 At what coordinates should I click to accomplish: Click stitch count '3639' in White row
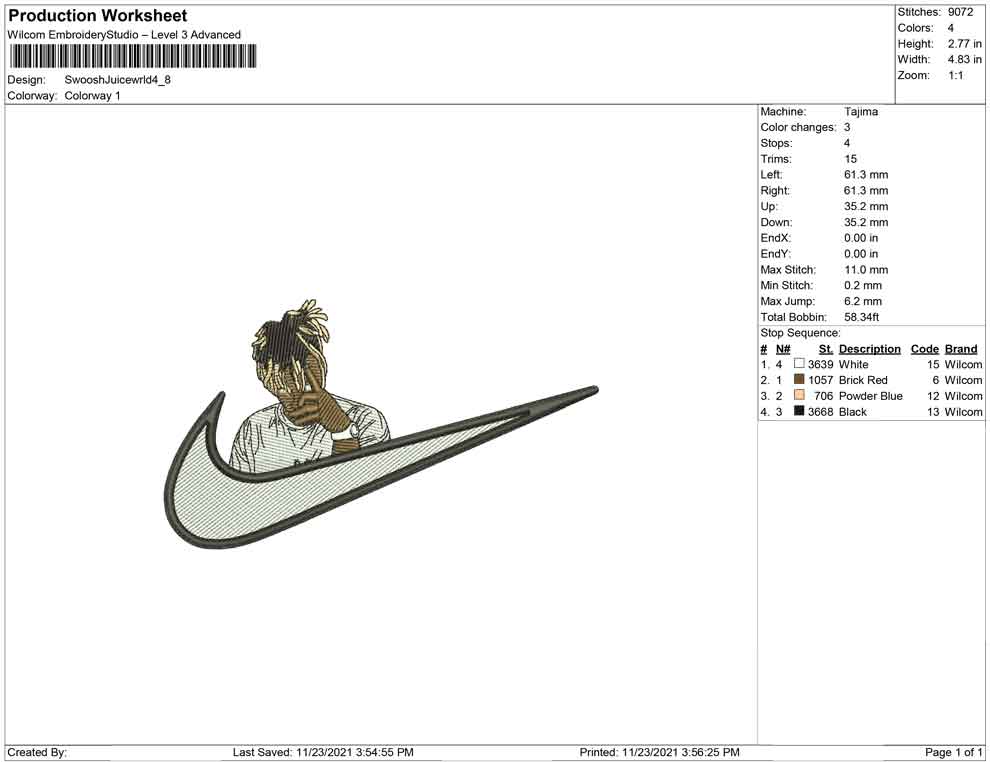point(820,364)
